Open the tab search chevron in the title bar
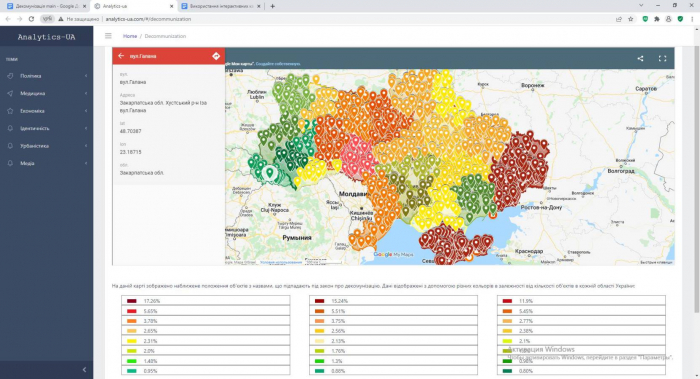 point(641,5)
